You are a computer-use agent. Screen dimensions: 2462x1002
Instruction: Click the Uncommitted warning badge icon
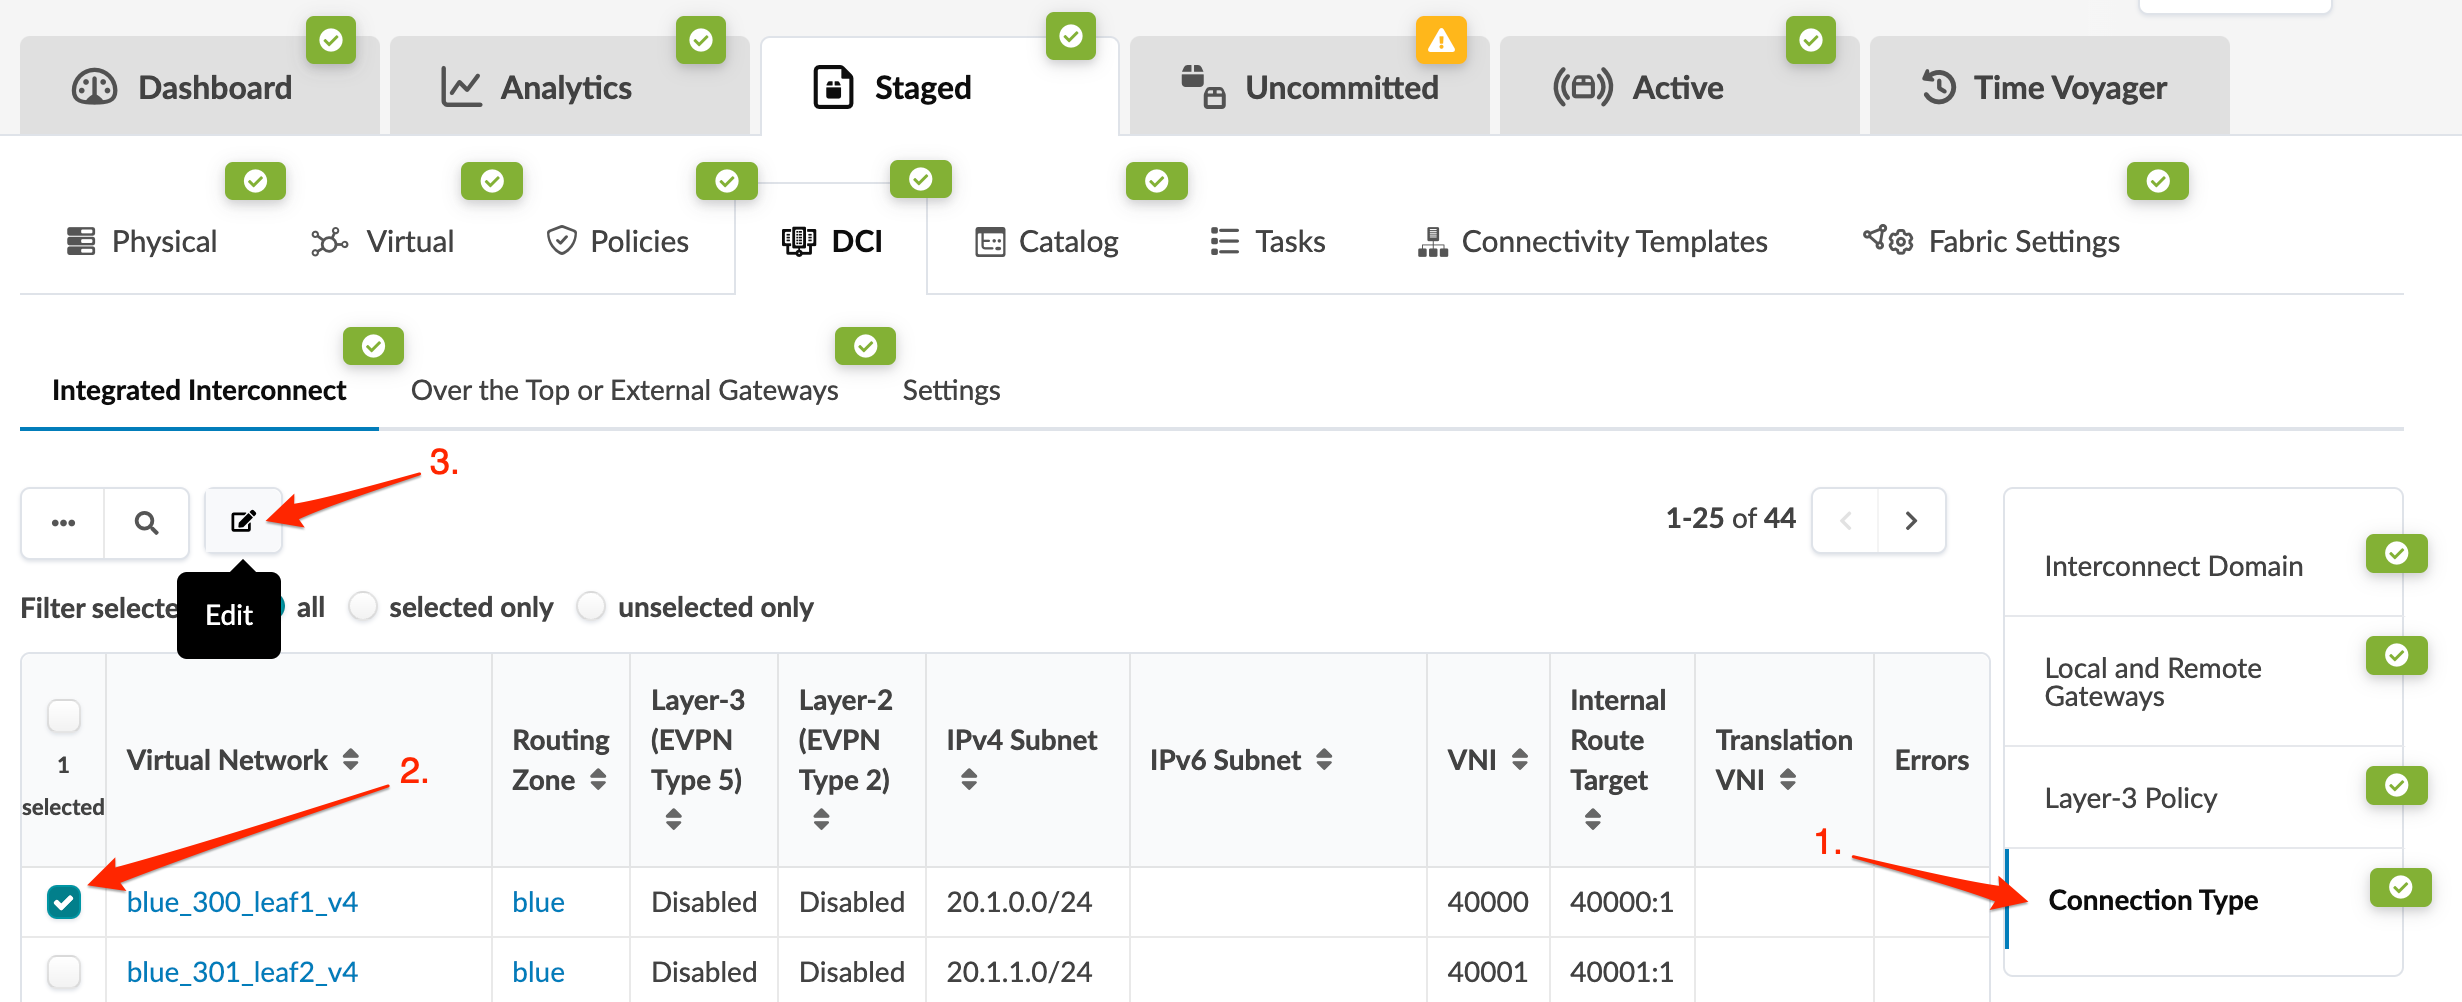pos(1440,40)
